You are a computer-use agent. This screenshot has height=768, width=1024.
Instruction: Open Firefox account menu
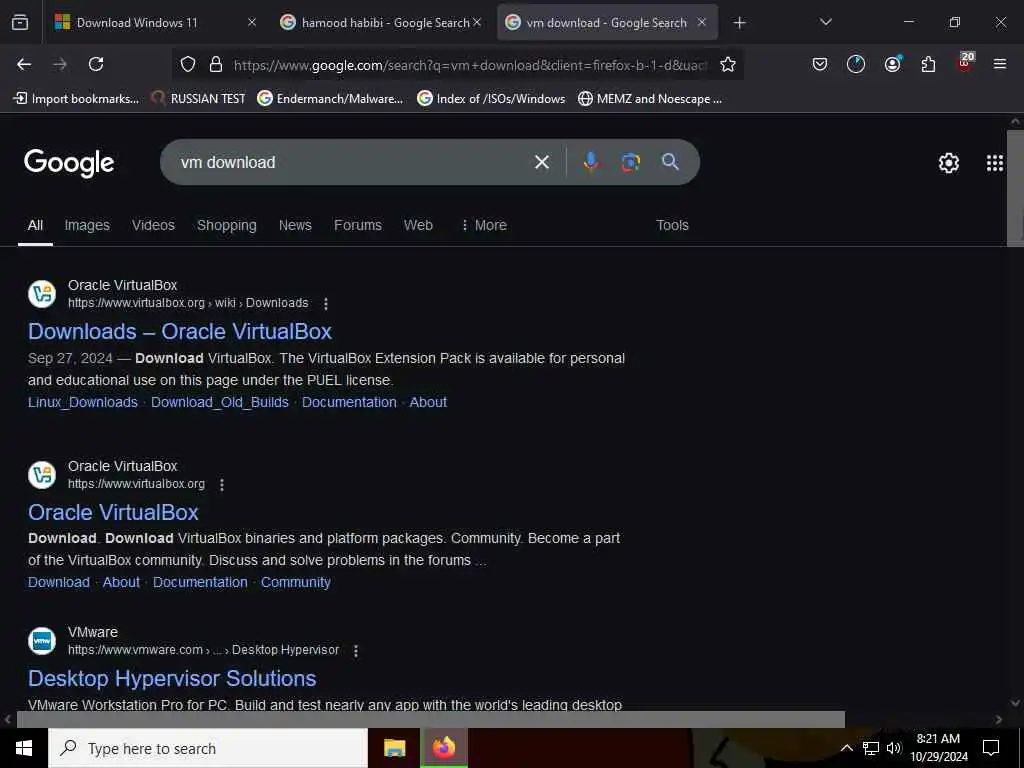coord(893,64)
